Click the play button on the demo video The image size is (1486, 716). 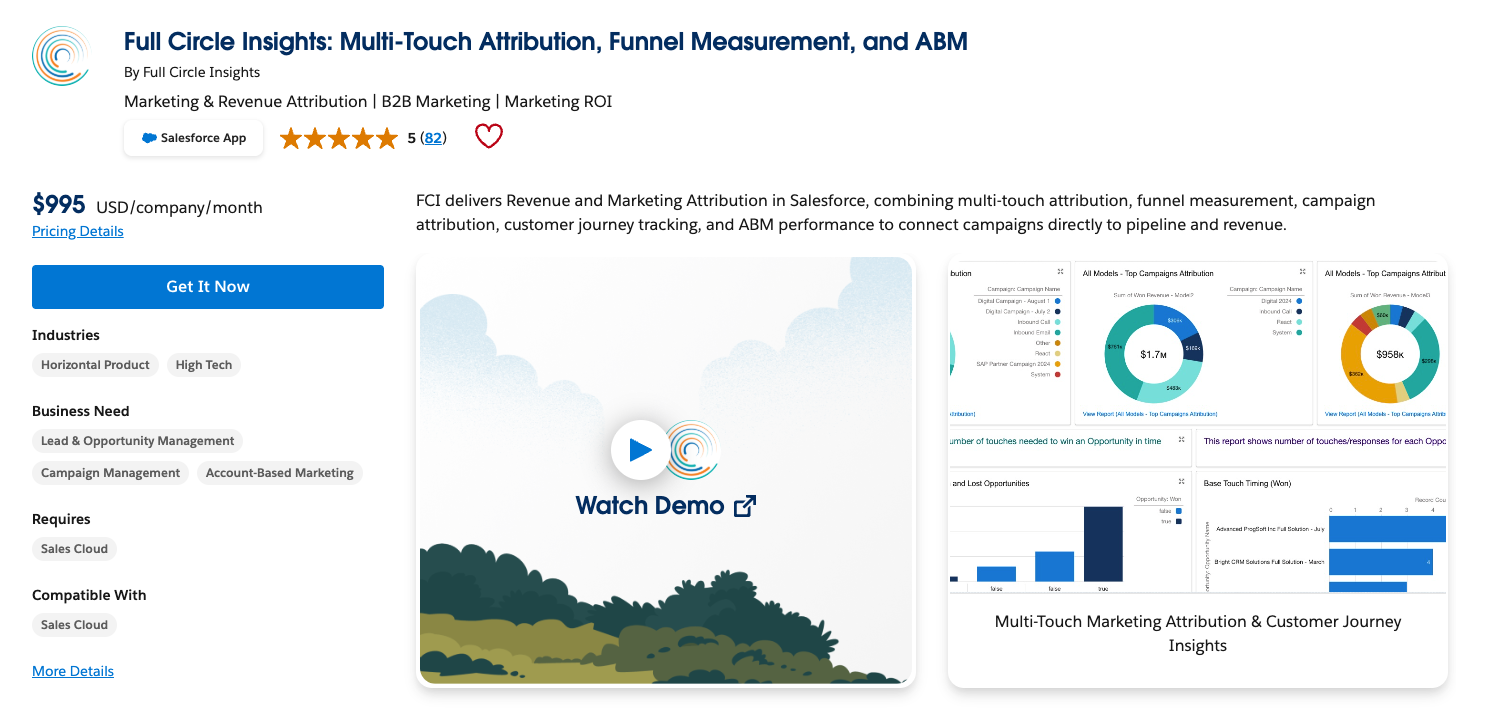tap(640, 450)
